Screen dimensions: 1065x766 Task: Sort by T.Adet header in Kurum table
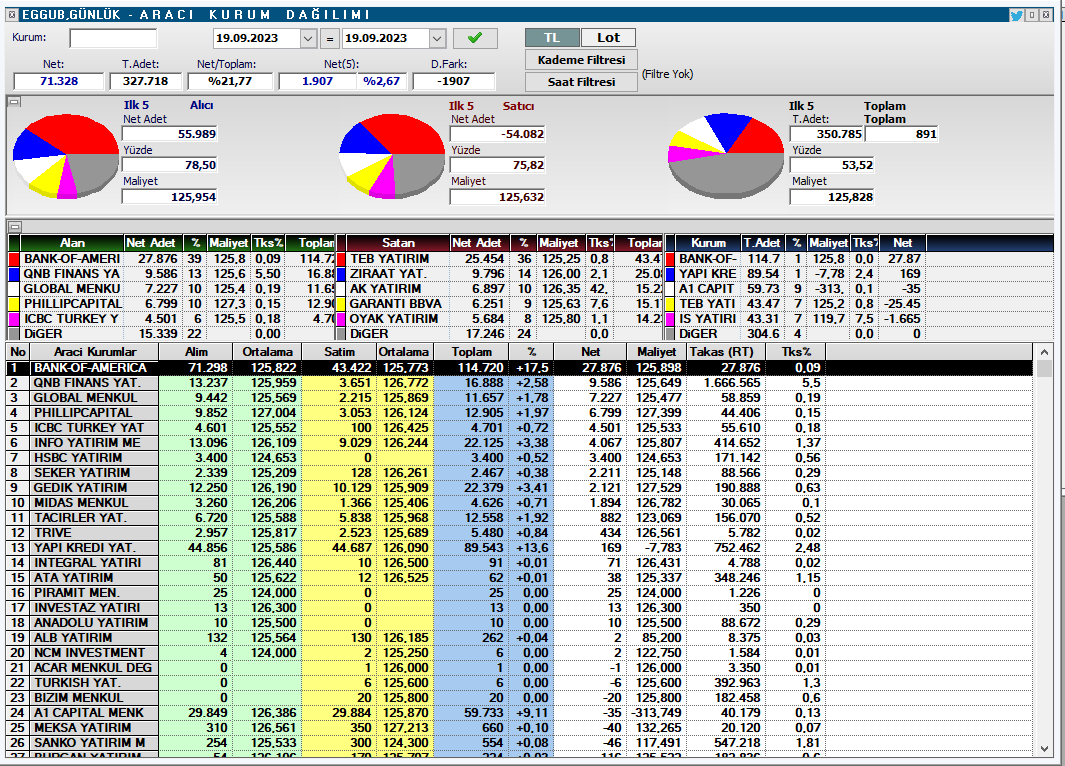pyautogui.click(x=762, y=242)
